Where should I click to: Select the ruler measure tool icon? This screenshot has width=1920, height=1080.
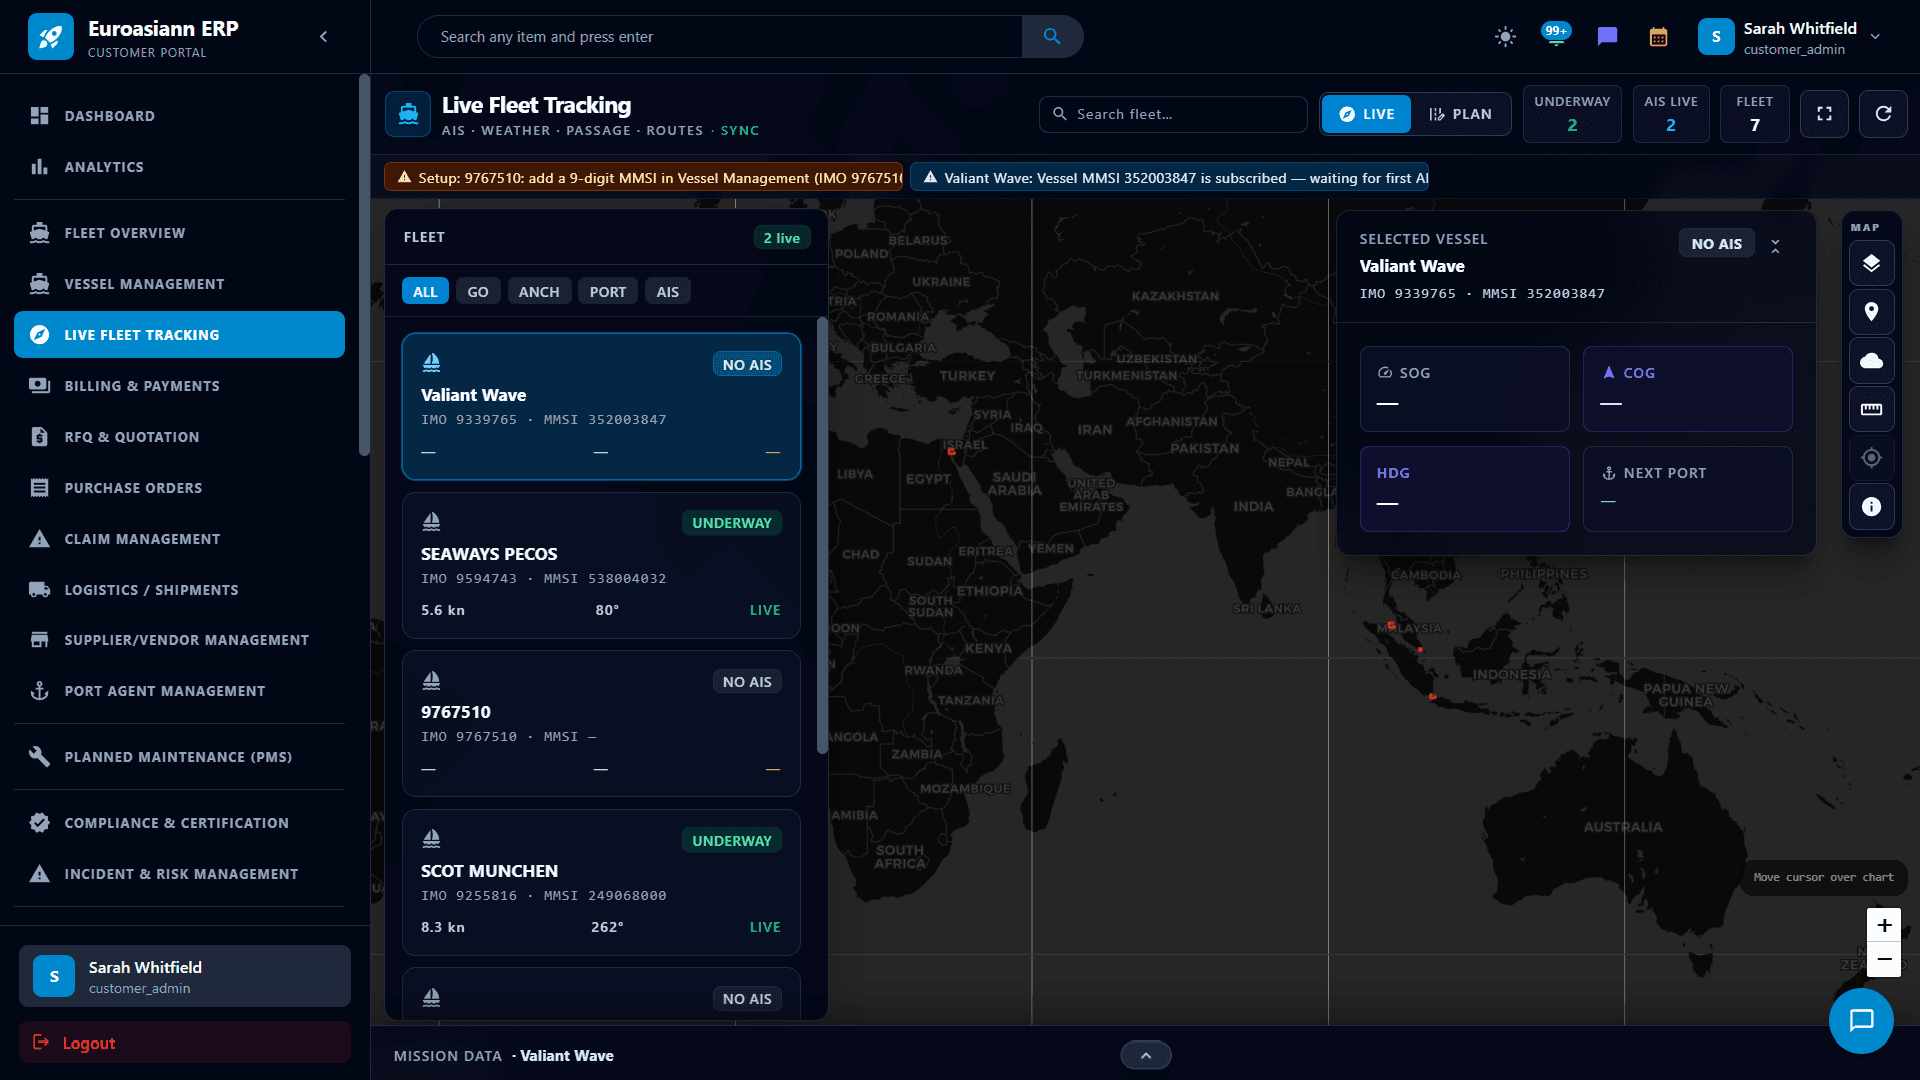(x=1871, y=410)
